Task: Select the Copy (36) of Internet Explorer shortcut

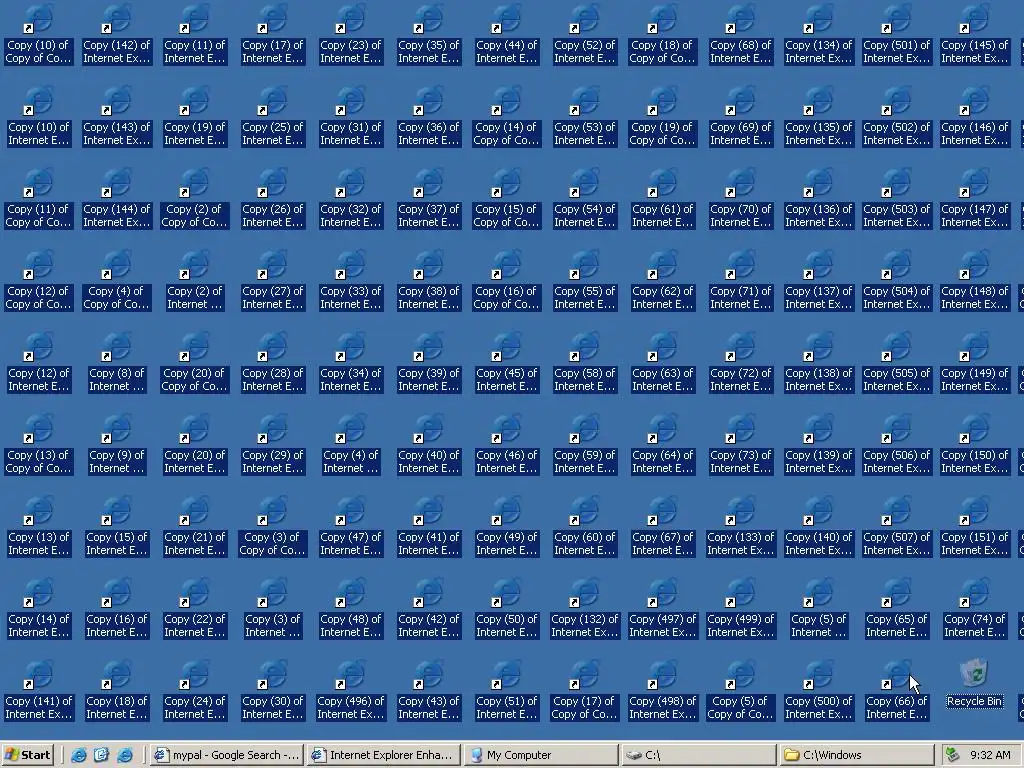Action: [x=428, y=116]
